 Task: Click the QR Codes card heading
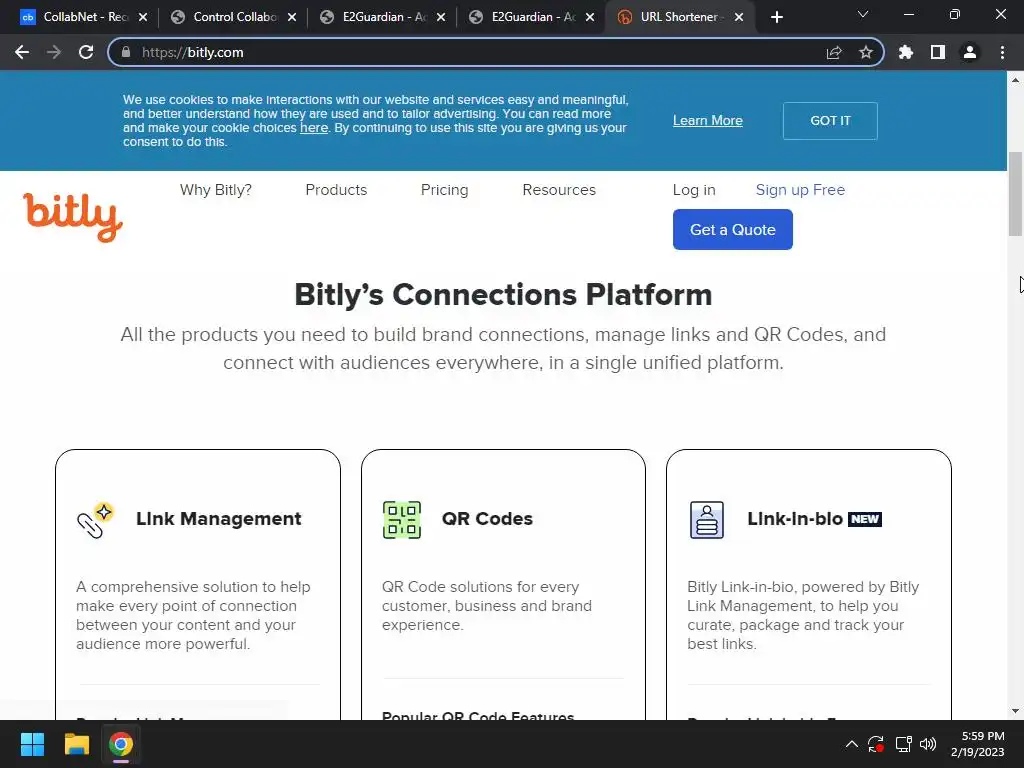pos(487,519)
